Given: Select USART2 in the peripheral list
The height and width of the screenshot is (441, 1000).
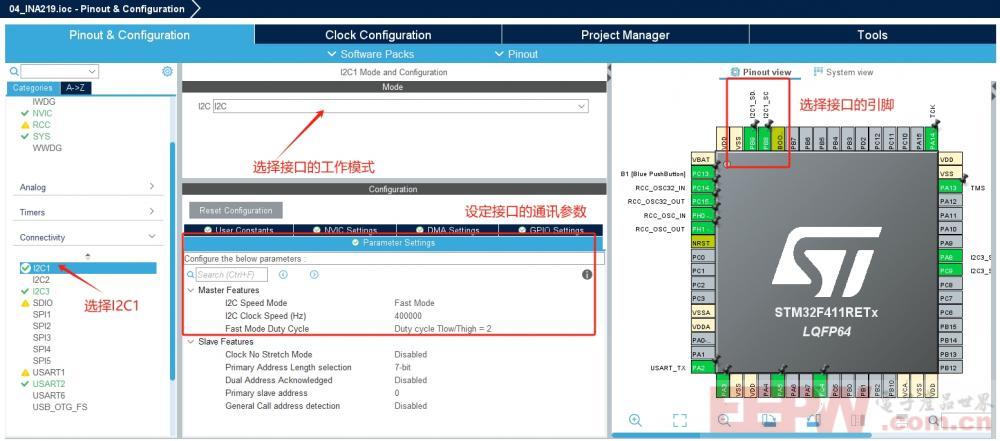Looking at the screenshot, I should pos(49,384).
